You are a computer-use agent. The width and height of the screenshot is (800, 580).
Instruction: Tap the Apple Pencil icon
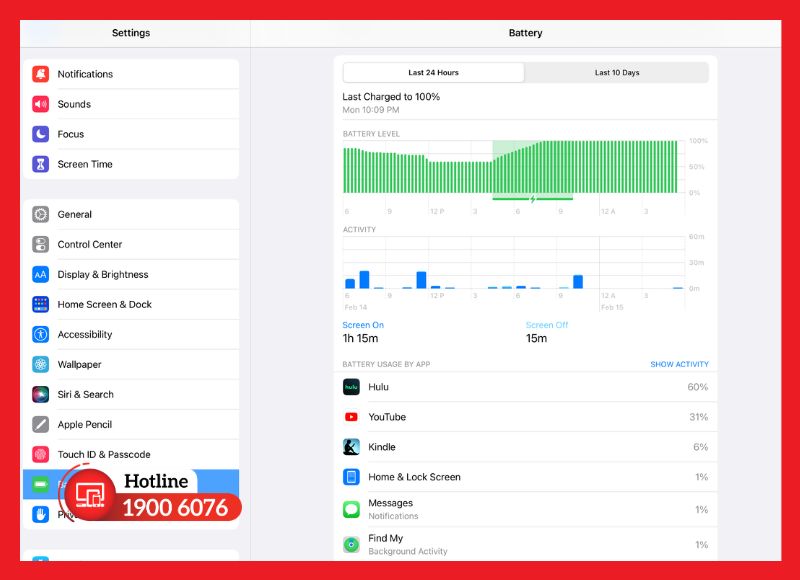tap(40, 424)
